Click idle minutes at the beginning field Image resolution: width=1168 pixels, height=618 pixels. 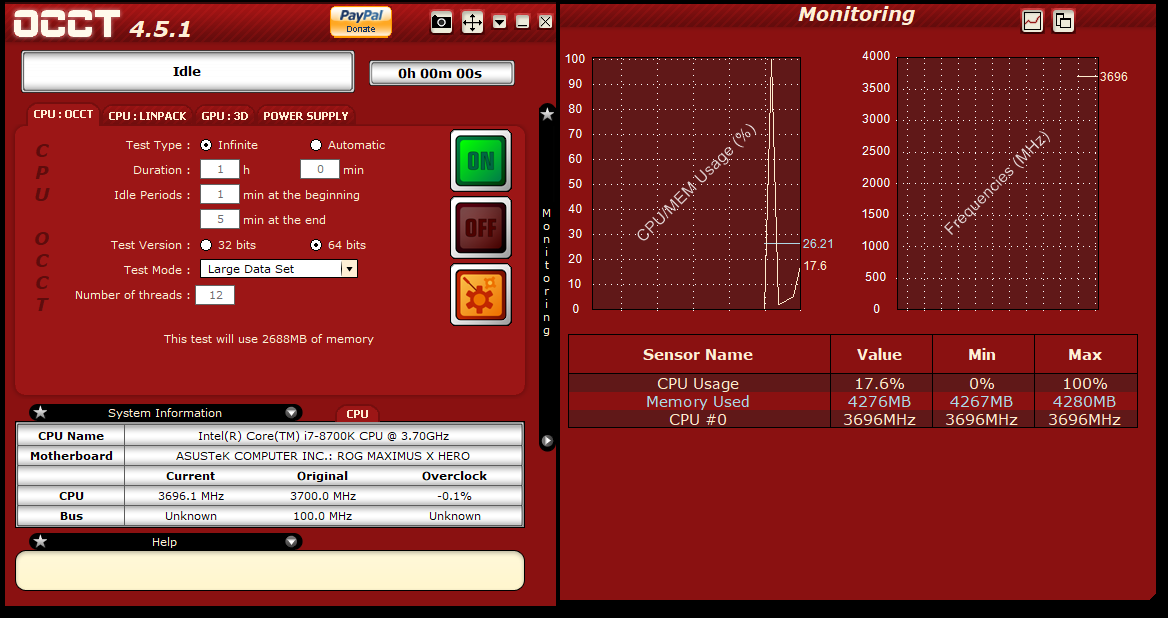click(220, 195)
